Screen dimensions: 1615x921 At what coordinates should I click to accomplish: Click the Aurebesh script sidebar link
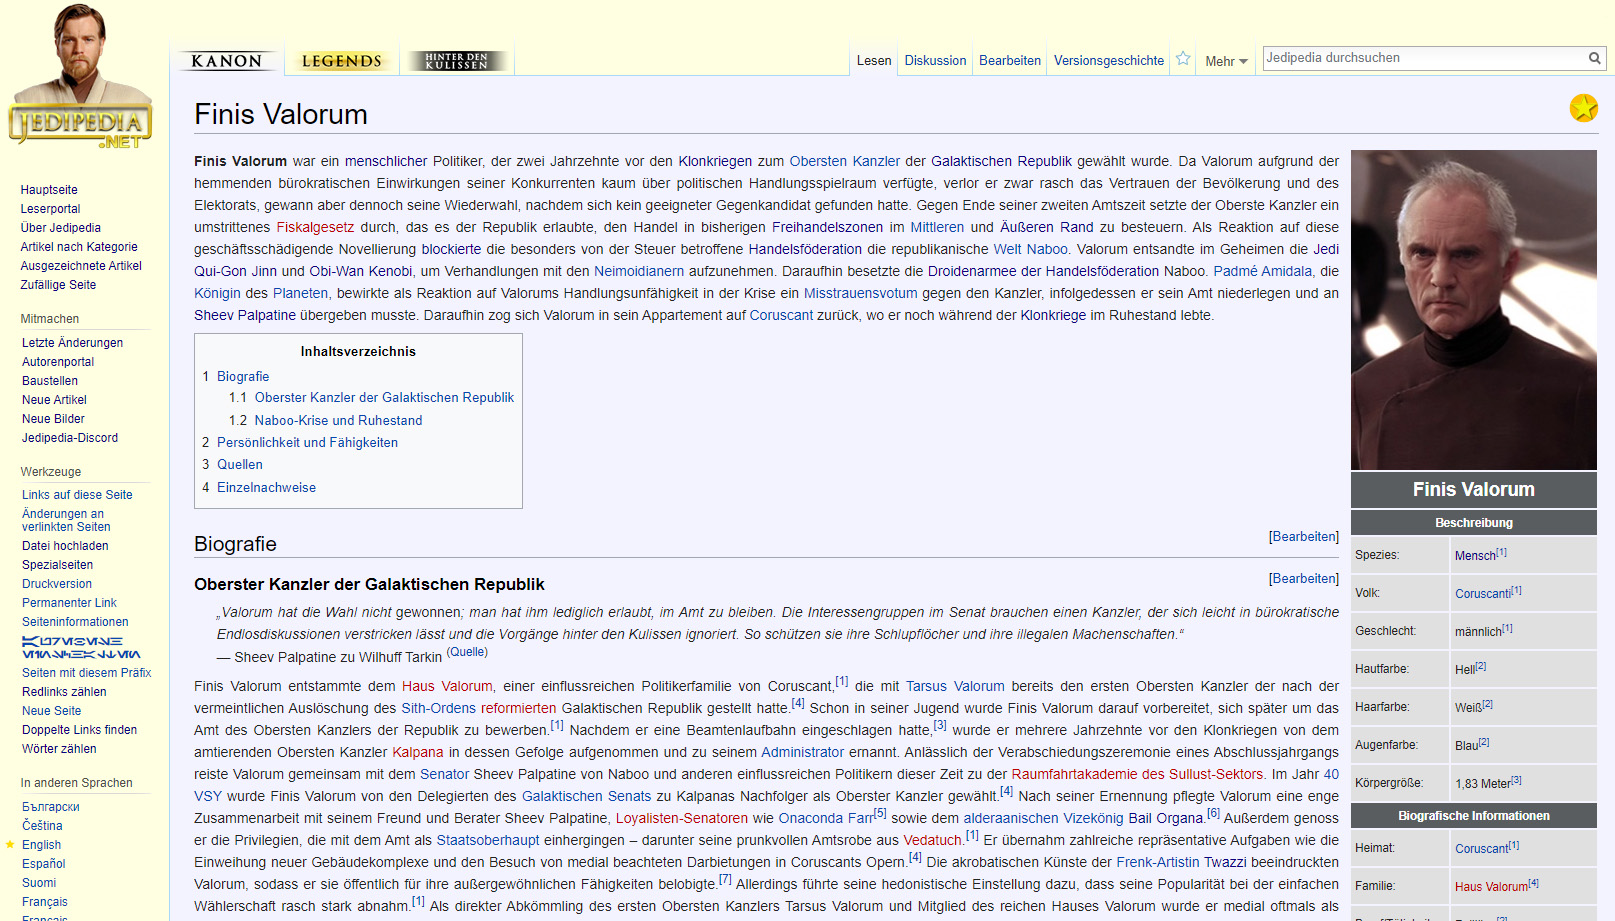coord(81,647)
